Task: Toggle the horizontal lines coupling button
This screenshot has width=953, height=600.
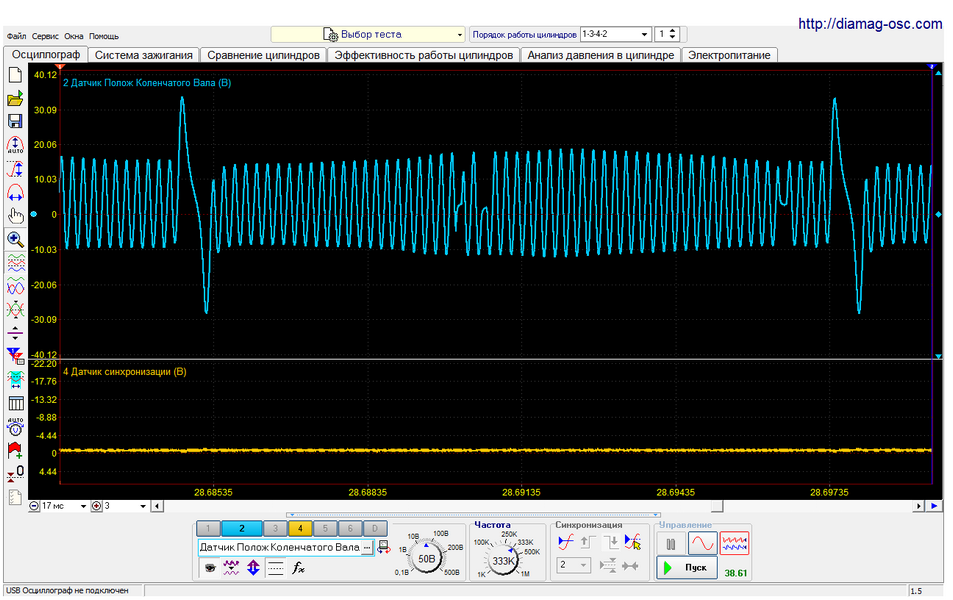Action: pos(275,568)
